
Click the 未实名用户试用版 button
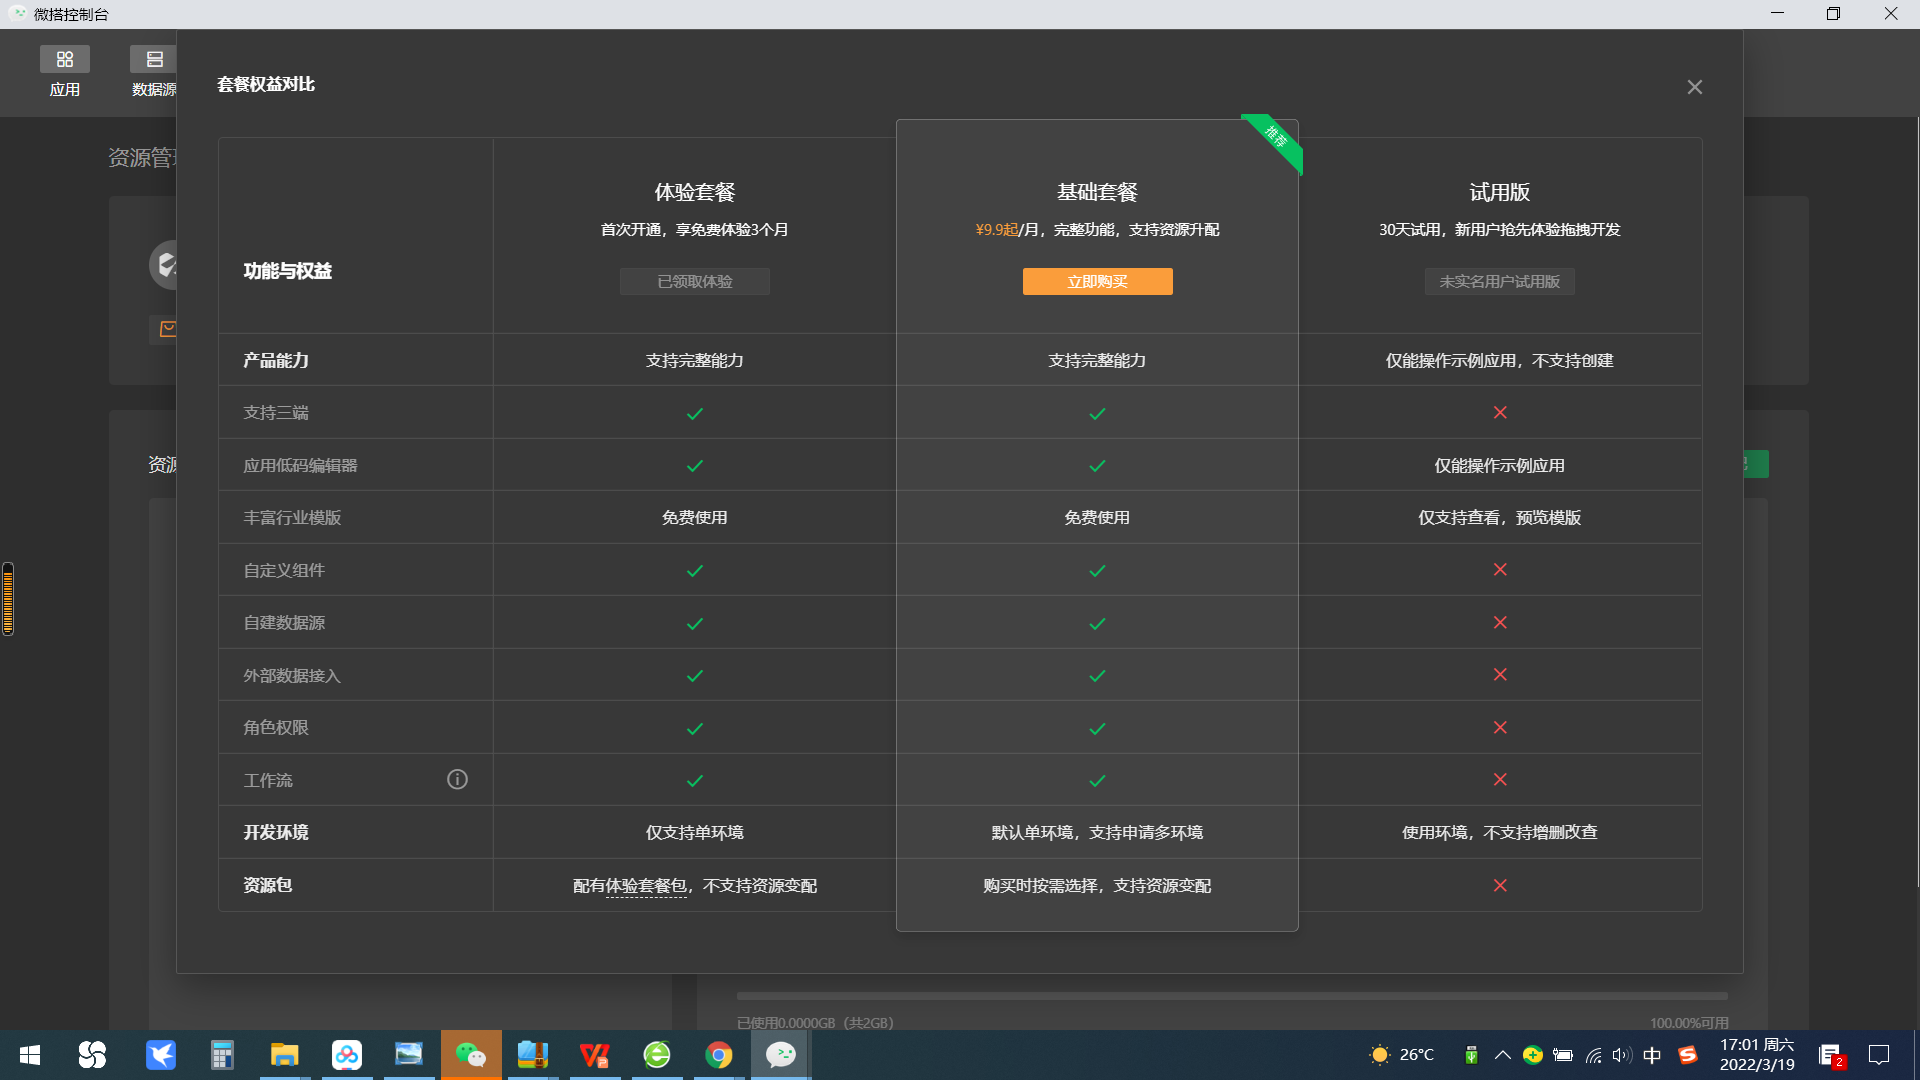click(1499, 282)
